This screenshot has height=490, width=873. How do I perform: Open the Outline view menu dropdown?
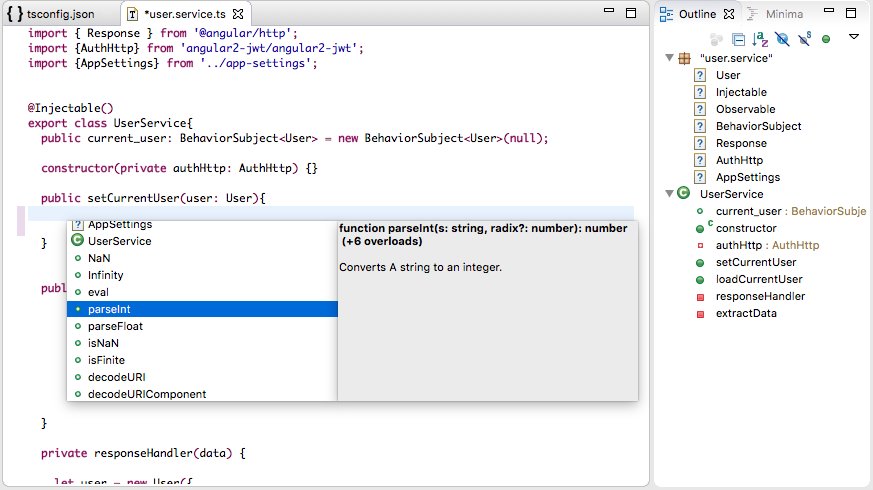(x=854, y=37)
